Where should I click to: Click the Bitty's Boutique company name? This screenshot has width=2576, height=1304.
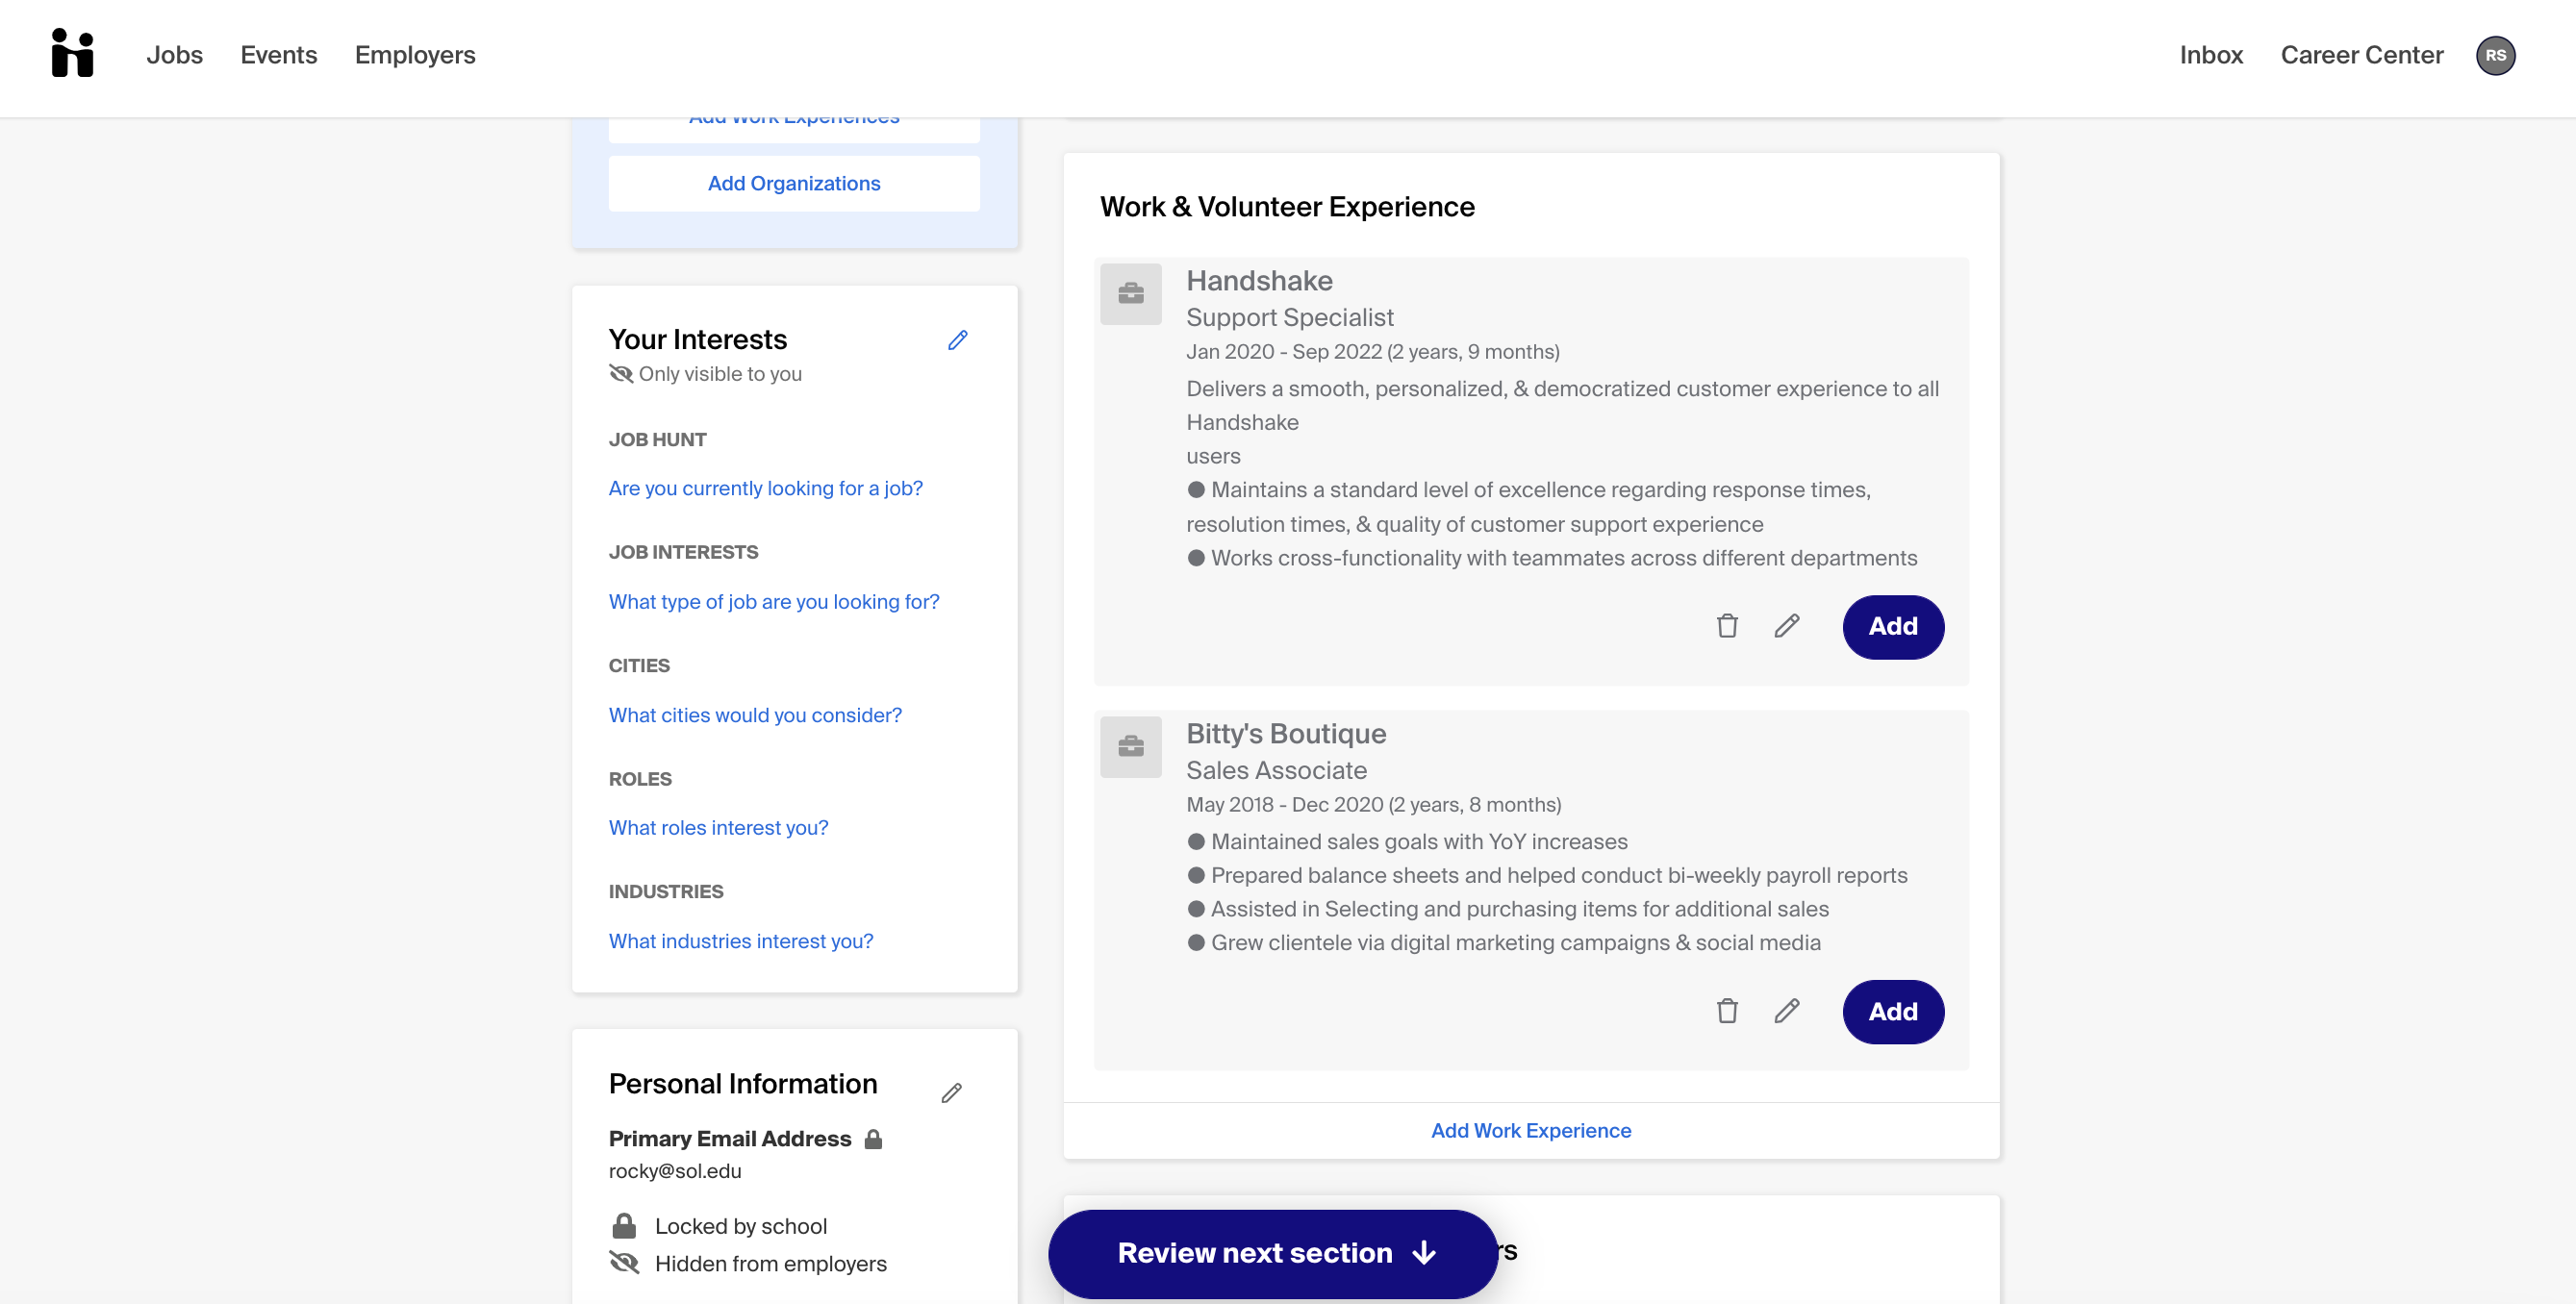[1286, 734]
